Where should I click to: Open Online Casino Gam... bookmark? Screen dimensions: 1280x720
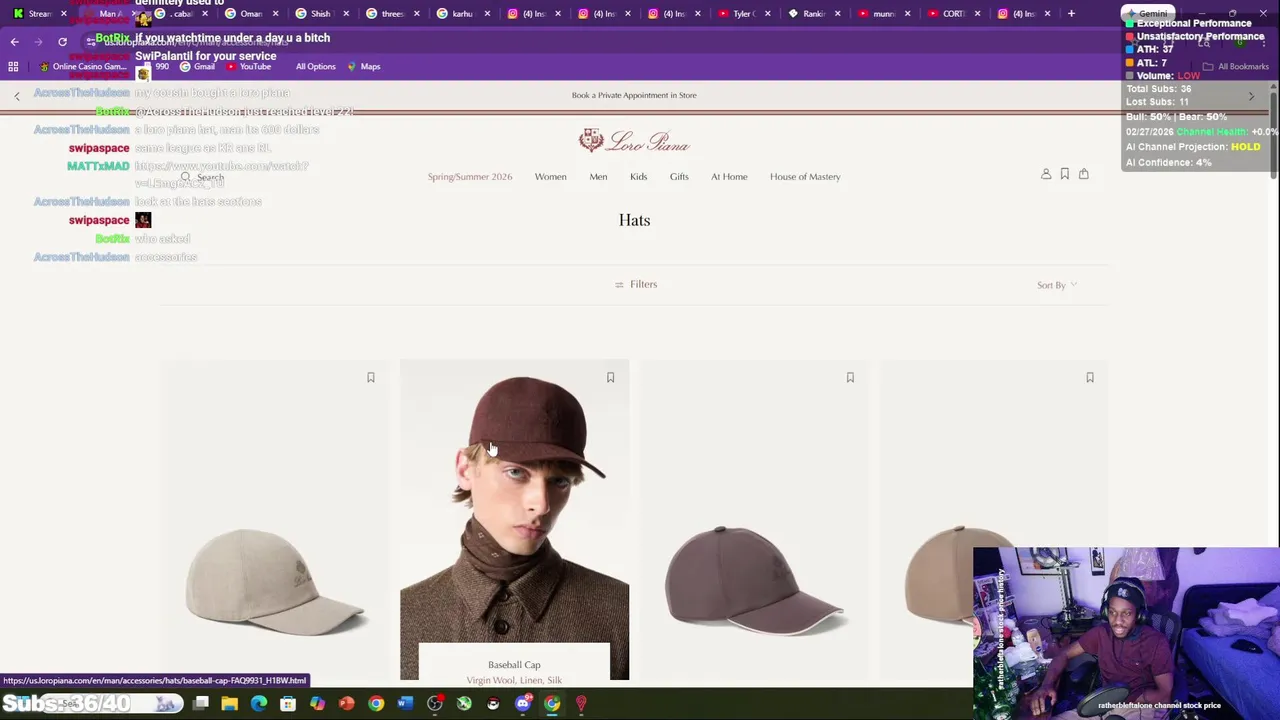click(x=83, y=67)
